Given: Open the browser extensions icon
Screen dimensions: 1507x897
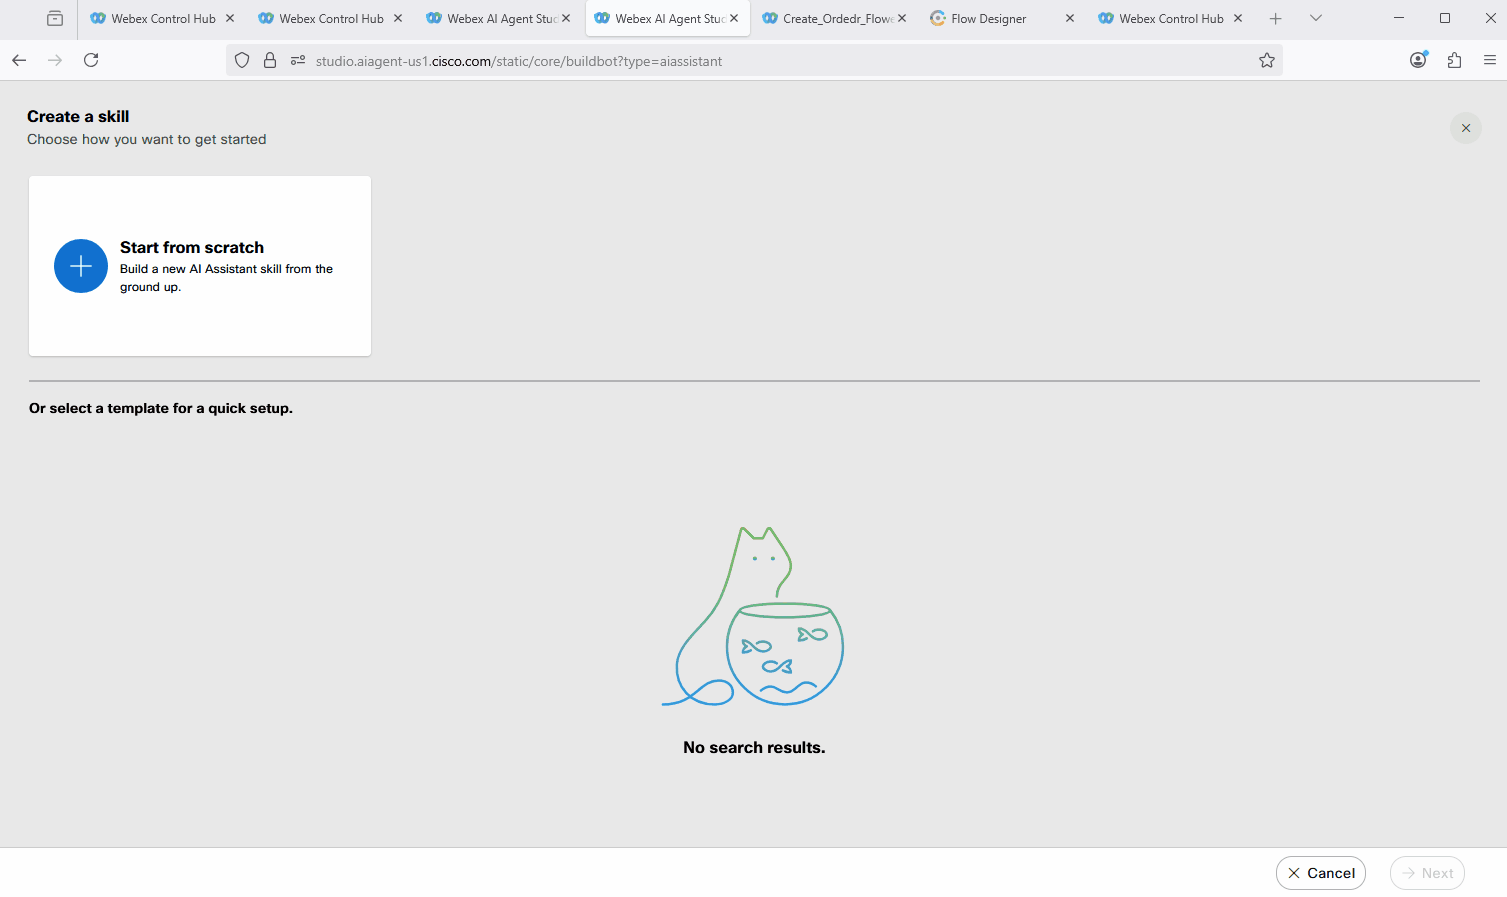Looking at the screenshot, I should 1454,61.
